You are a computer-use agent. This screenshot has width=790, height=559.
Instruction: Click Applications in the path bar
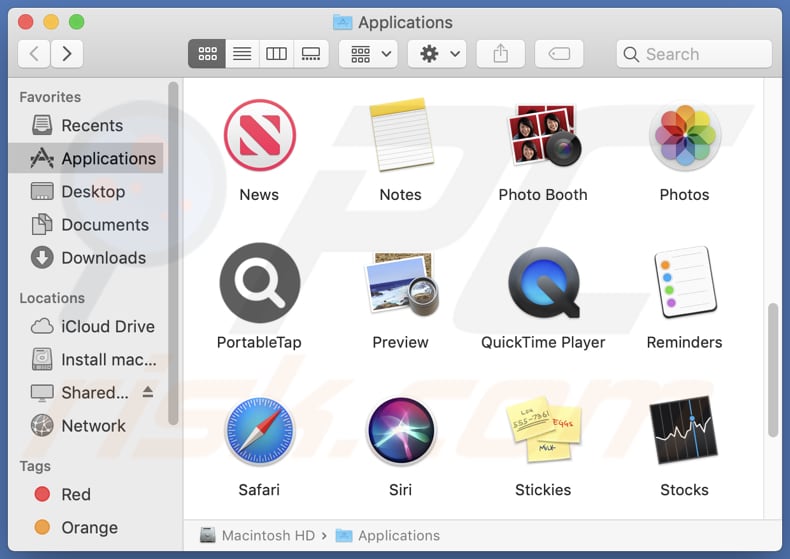(388, 535)
